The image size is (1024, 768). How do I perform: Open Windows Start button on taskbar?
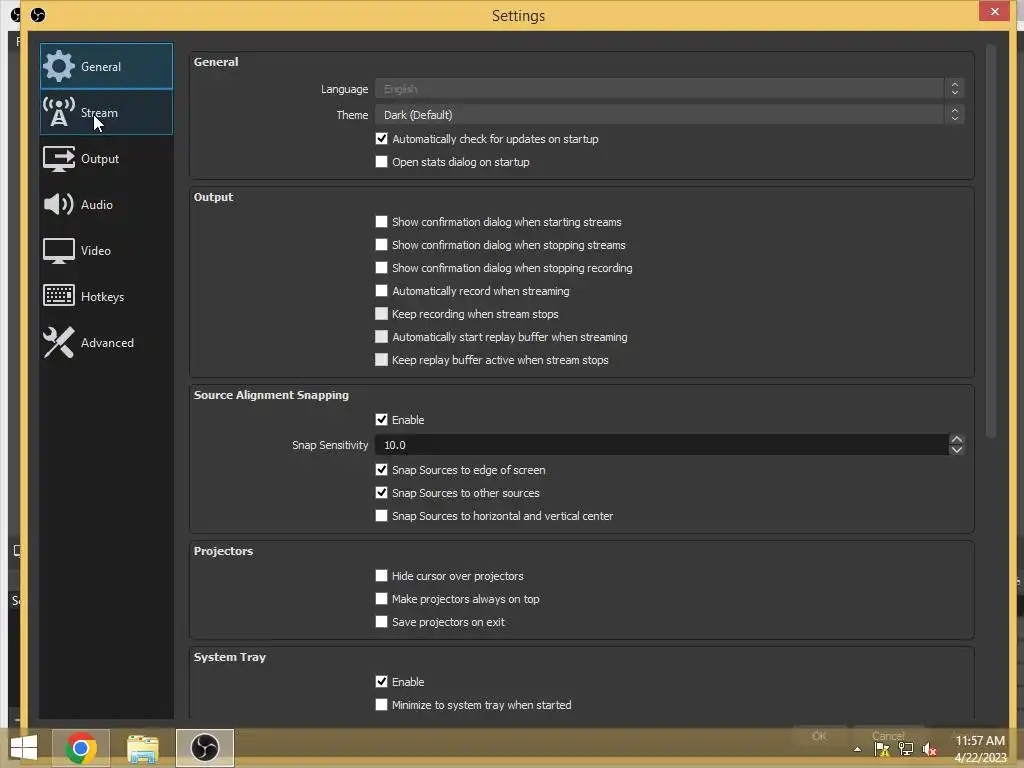(x=24, y=748)
